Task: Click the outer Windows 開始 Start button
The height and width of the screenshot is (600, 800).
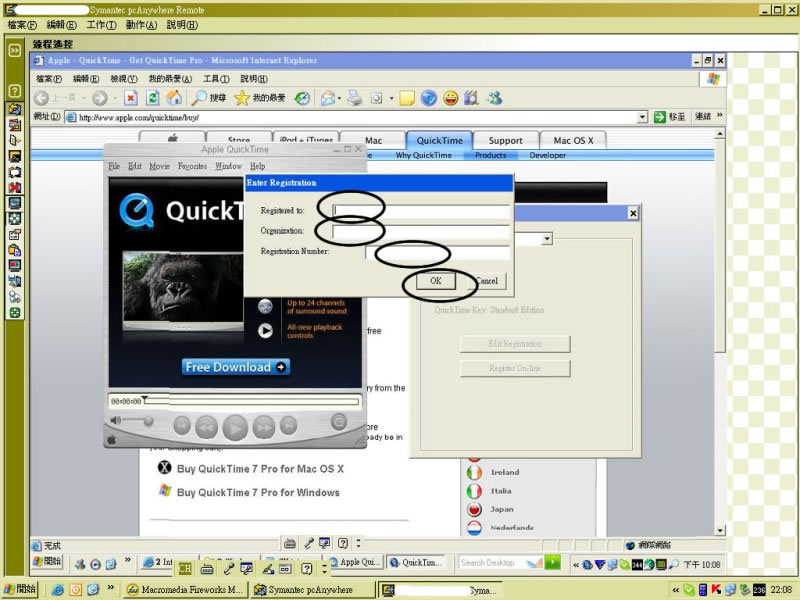Action: (21, 589)
